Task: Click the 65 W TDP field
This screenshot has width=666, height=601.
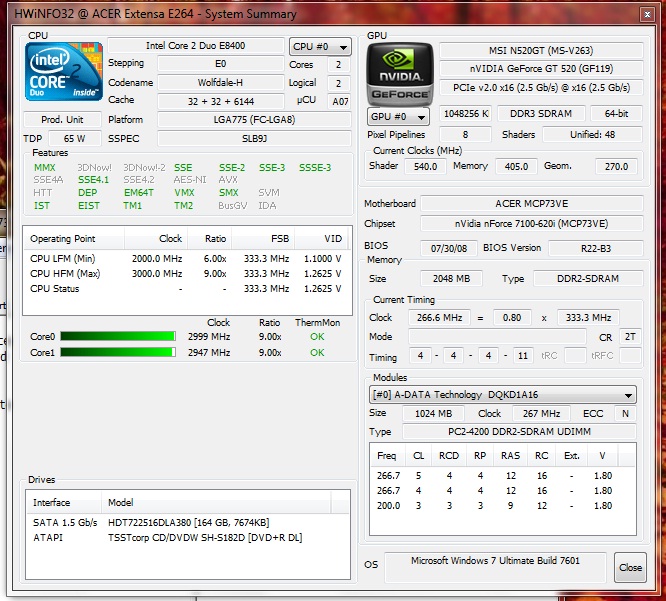Action: point(75,138)
